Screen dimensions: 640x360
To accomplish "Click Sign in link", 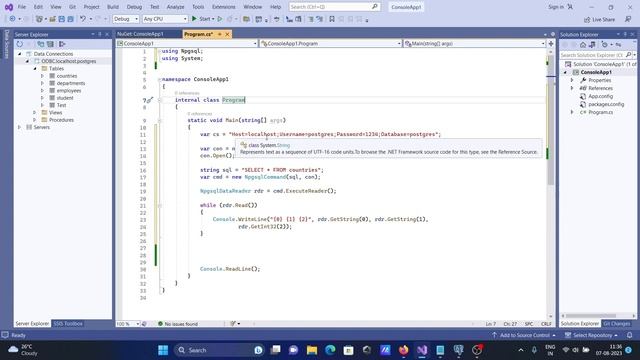I will click(x=556, y=7).
